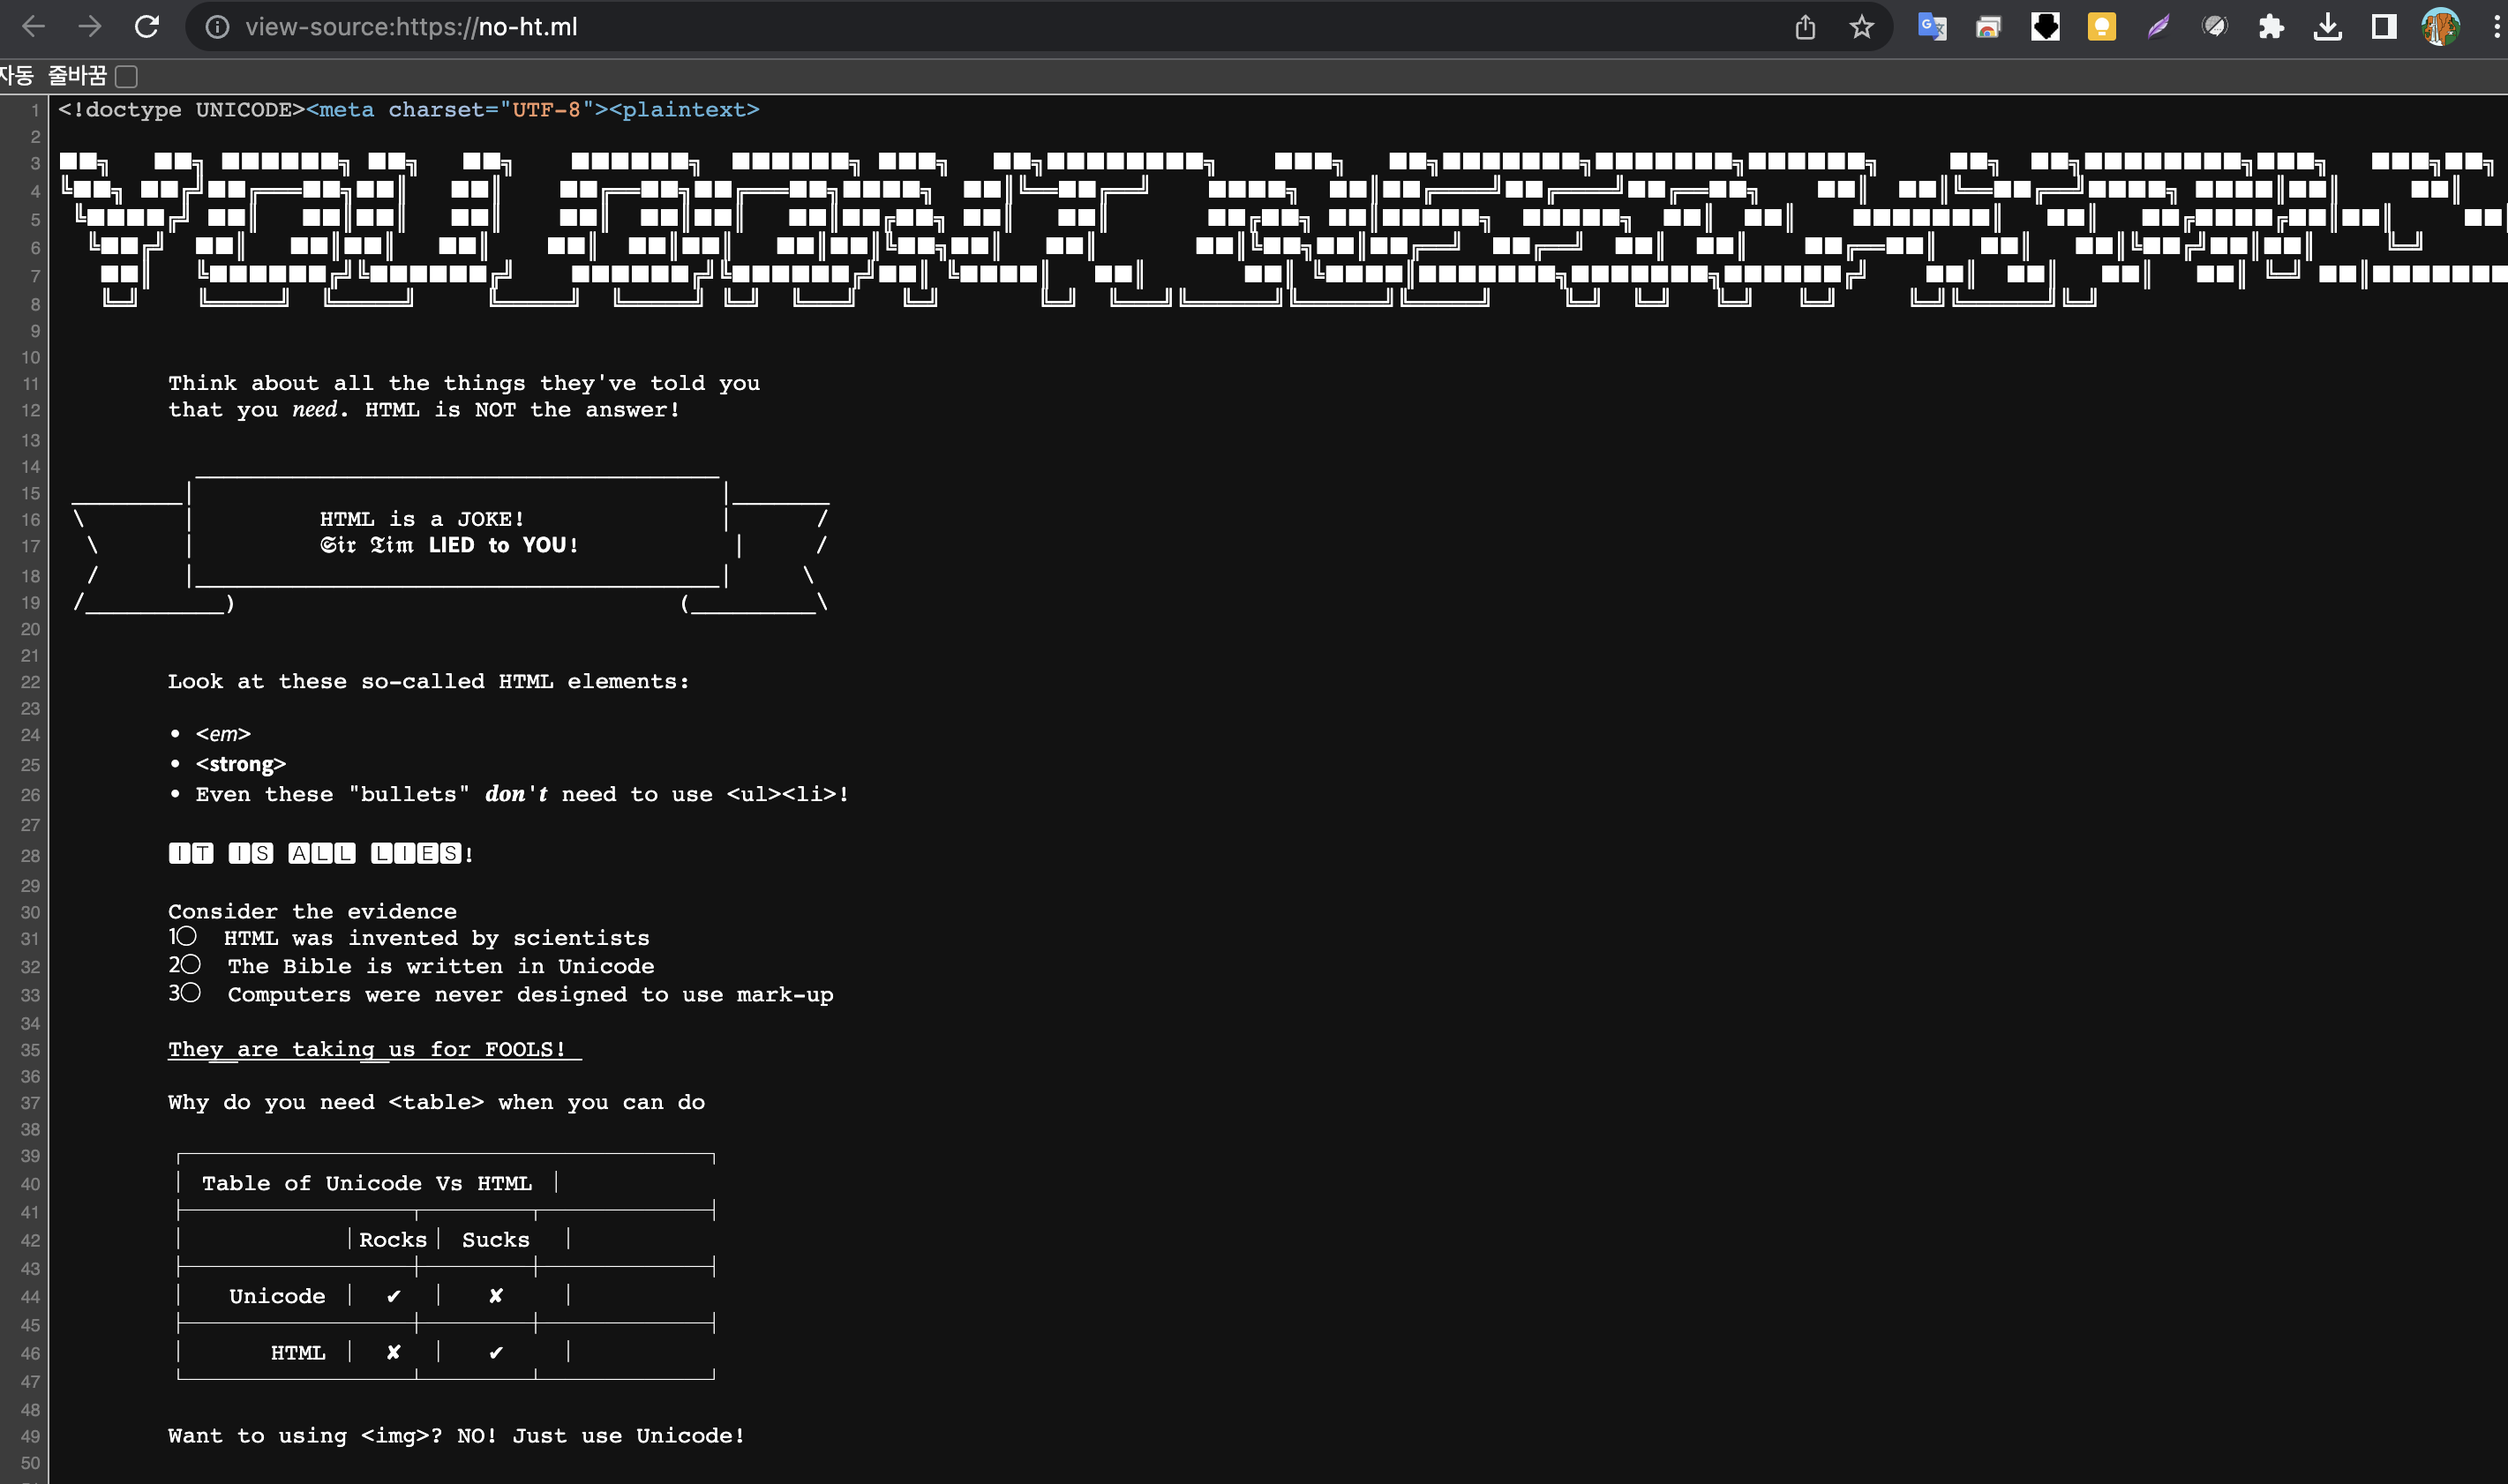Show Chrome downloads
This screenshot has width=2508, height=1484.
pyautogui.click(x=2327, y=27)
